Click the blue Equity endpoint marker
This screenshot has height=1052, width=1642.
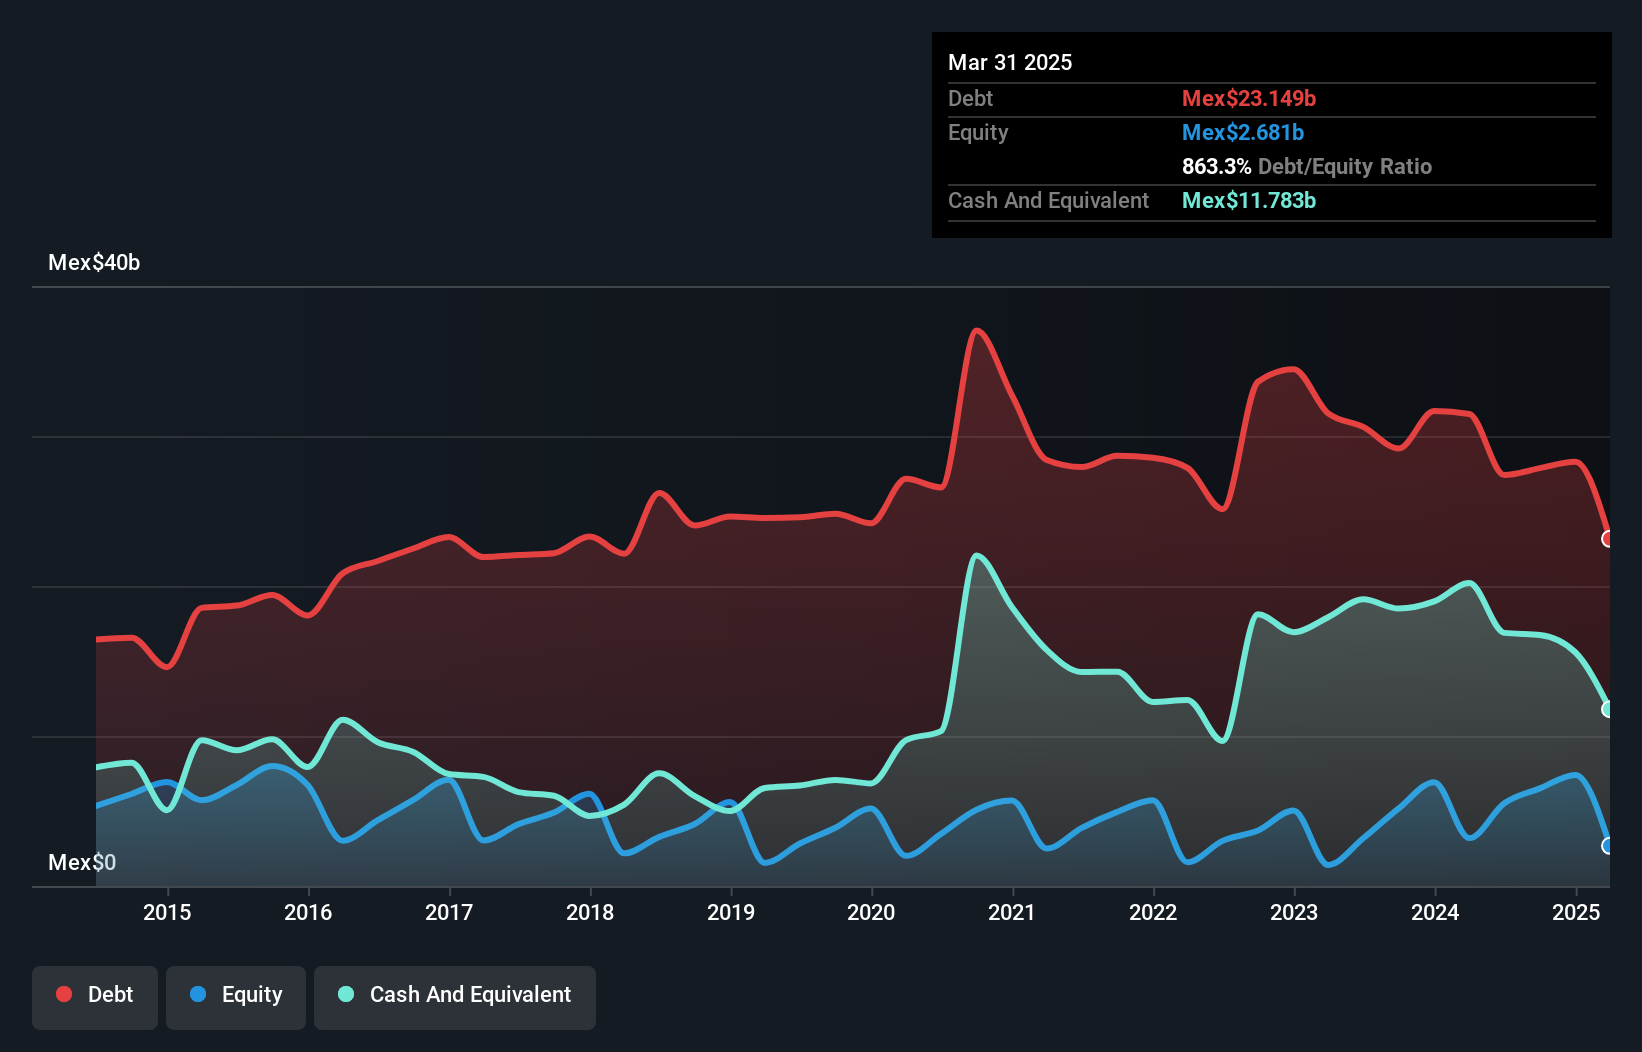tap(1608, 846)
